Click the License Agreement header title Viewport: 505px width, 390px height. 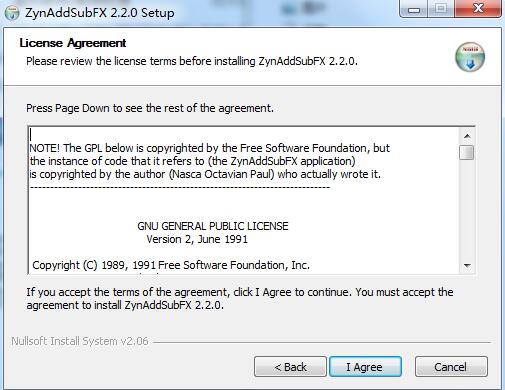pos(73,43)
